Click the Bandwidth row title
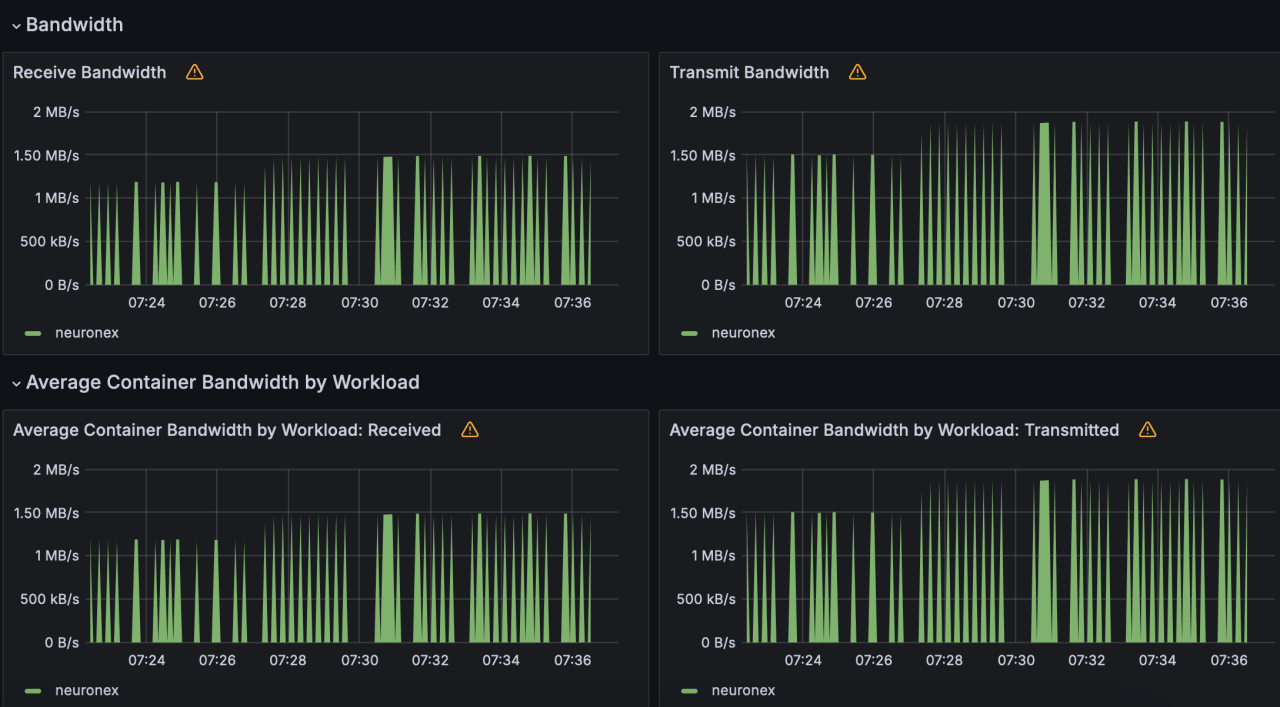The width and height of the screenshot is (1280, 707). click(75, 25)
